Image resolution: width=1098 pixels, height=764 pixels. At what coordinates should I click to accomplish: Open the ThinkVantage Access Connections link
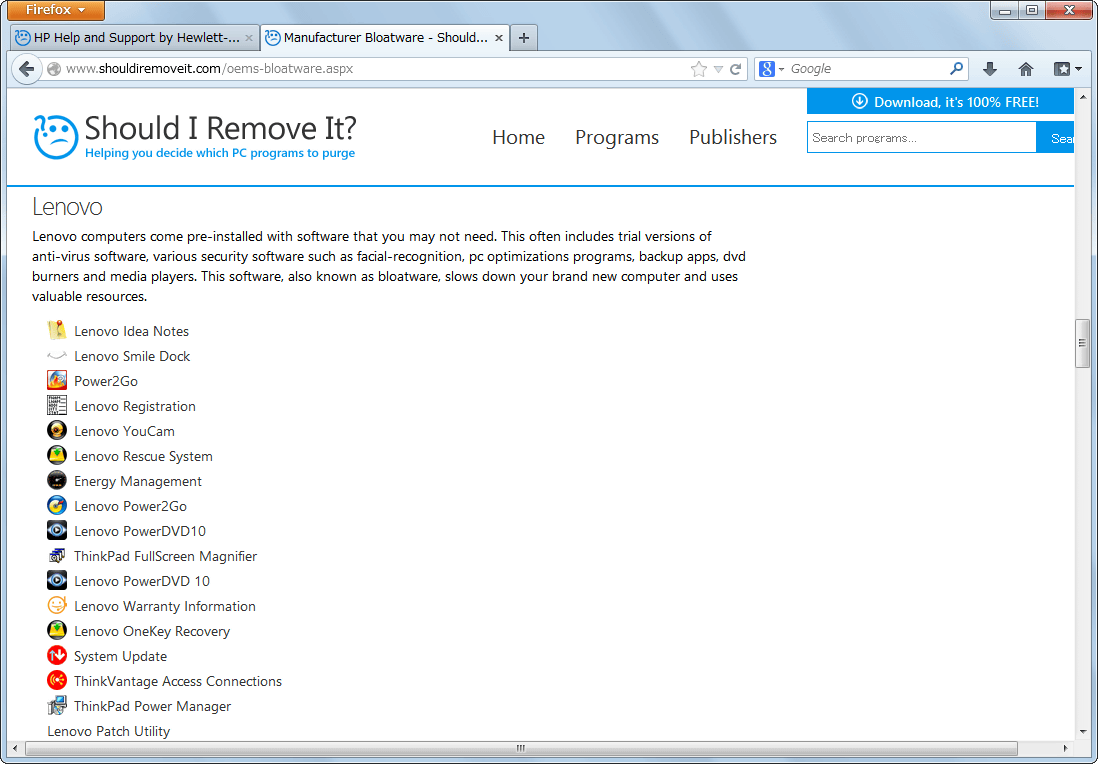point(178,681)
